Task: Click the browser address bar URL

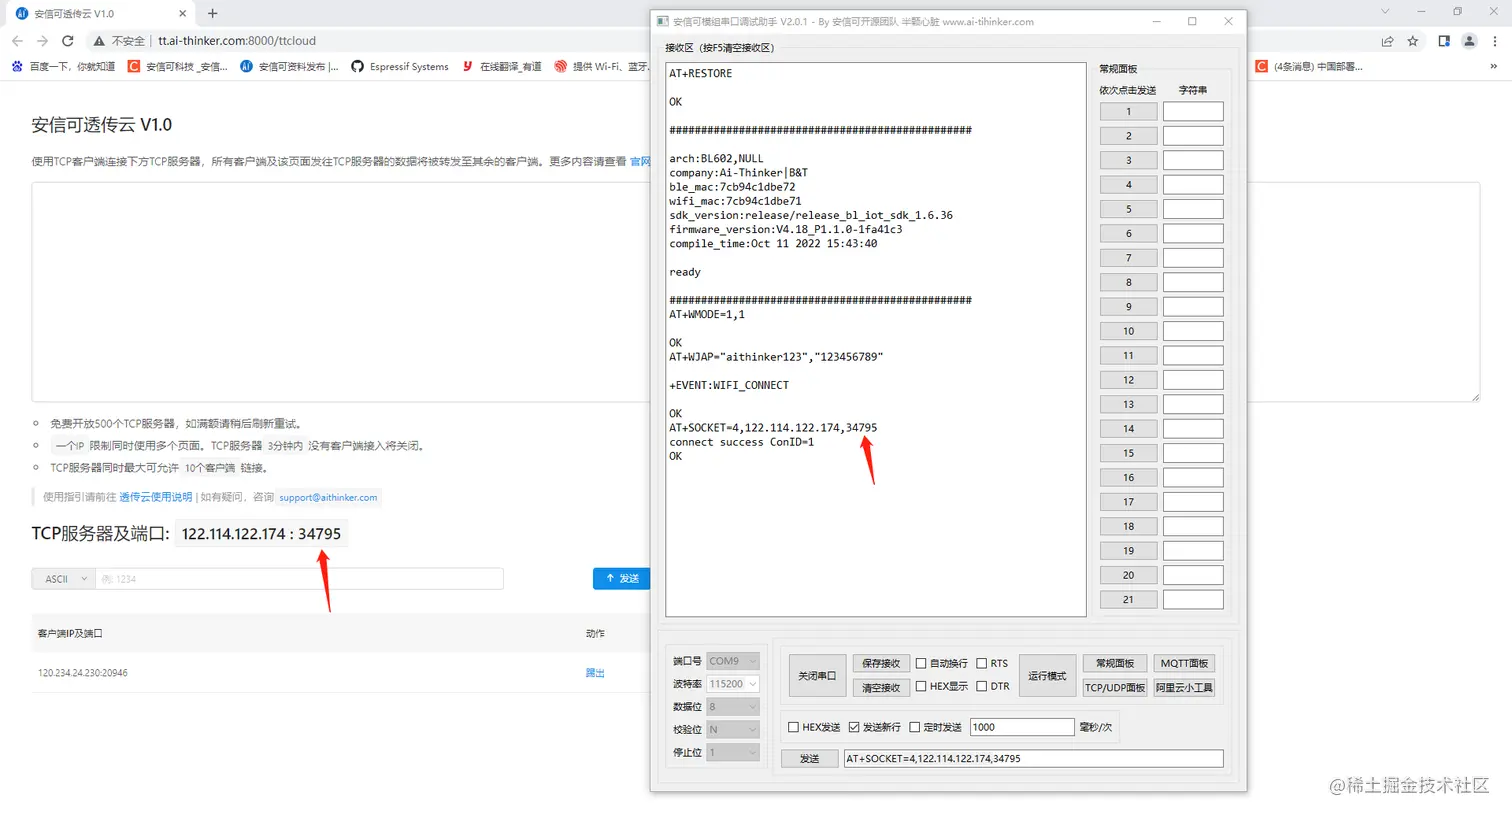Action: tap(237, 41)
